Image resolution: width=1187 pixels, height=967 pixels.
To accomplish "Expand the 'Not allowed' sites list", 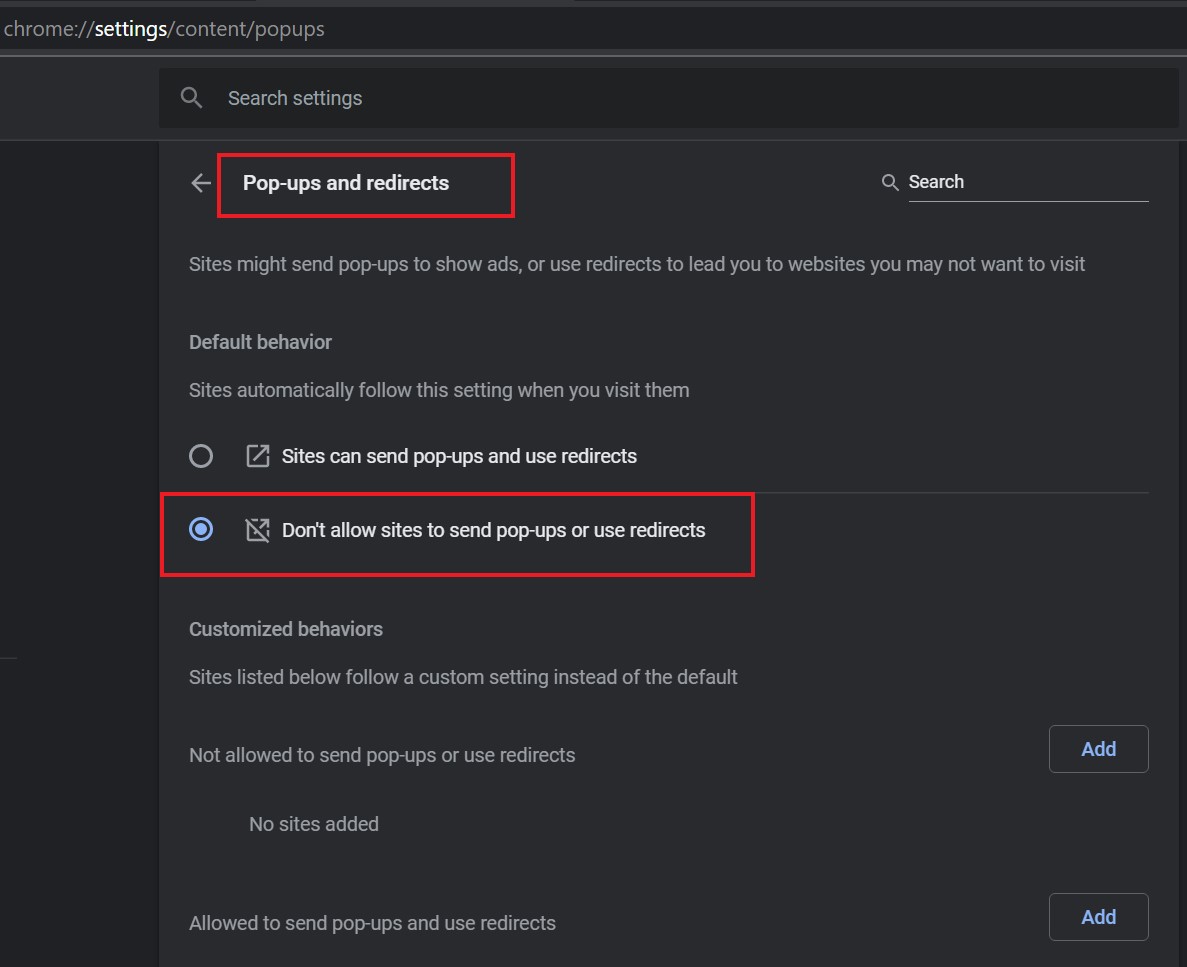I will click(x=382, y=755).
